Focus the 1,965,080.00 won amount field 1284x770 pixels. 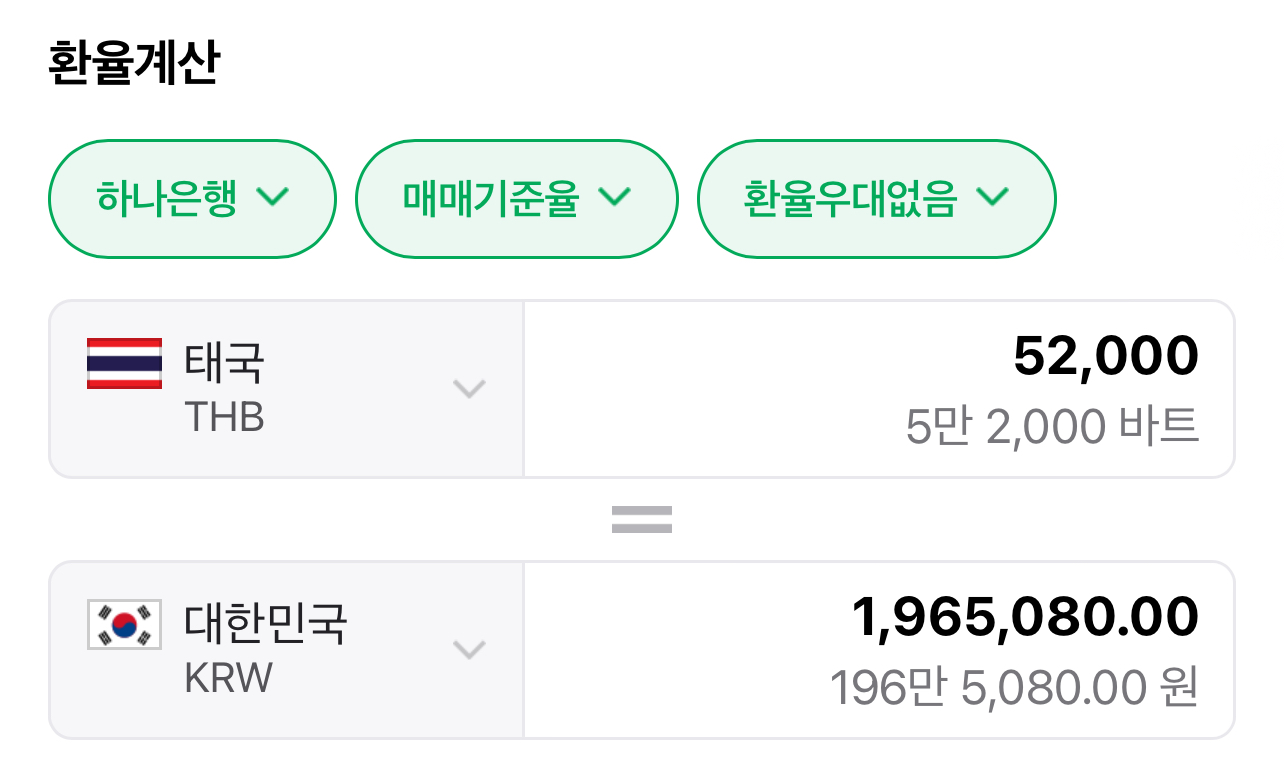[1025, 617]
